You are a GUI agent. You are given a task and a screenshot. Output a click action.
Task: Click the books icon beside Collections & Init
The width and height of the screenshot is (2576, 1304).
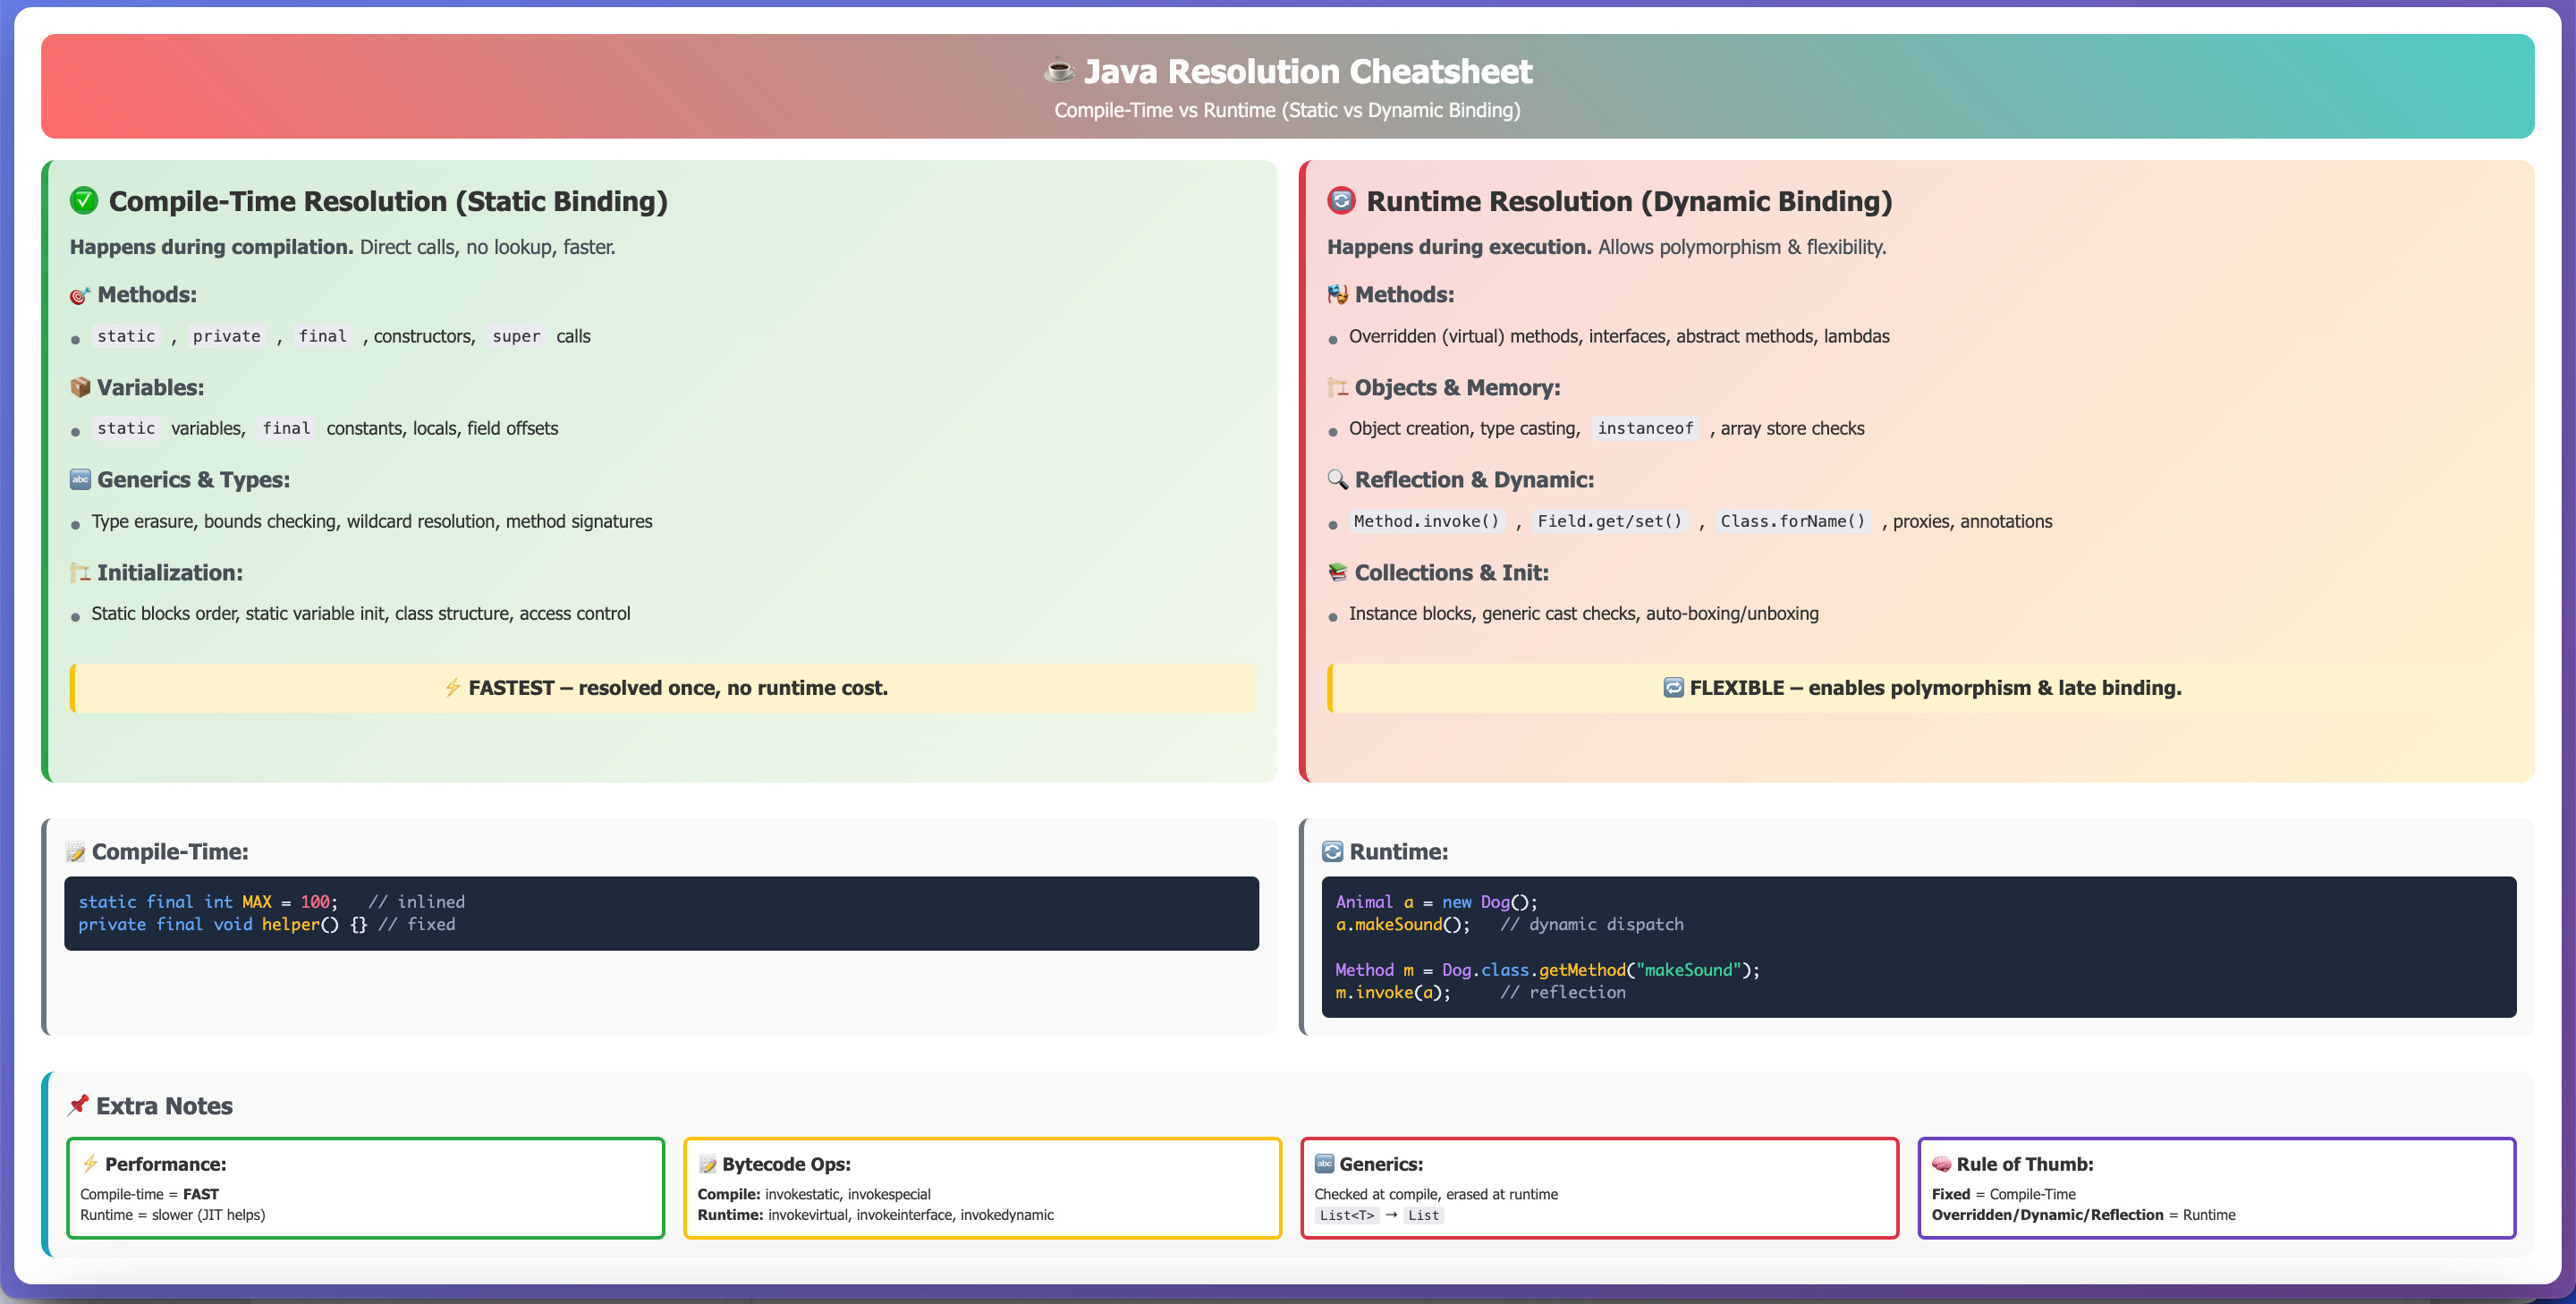click(x=1337, y=573)
